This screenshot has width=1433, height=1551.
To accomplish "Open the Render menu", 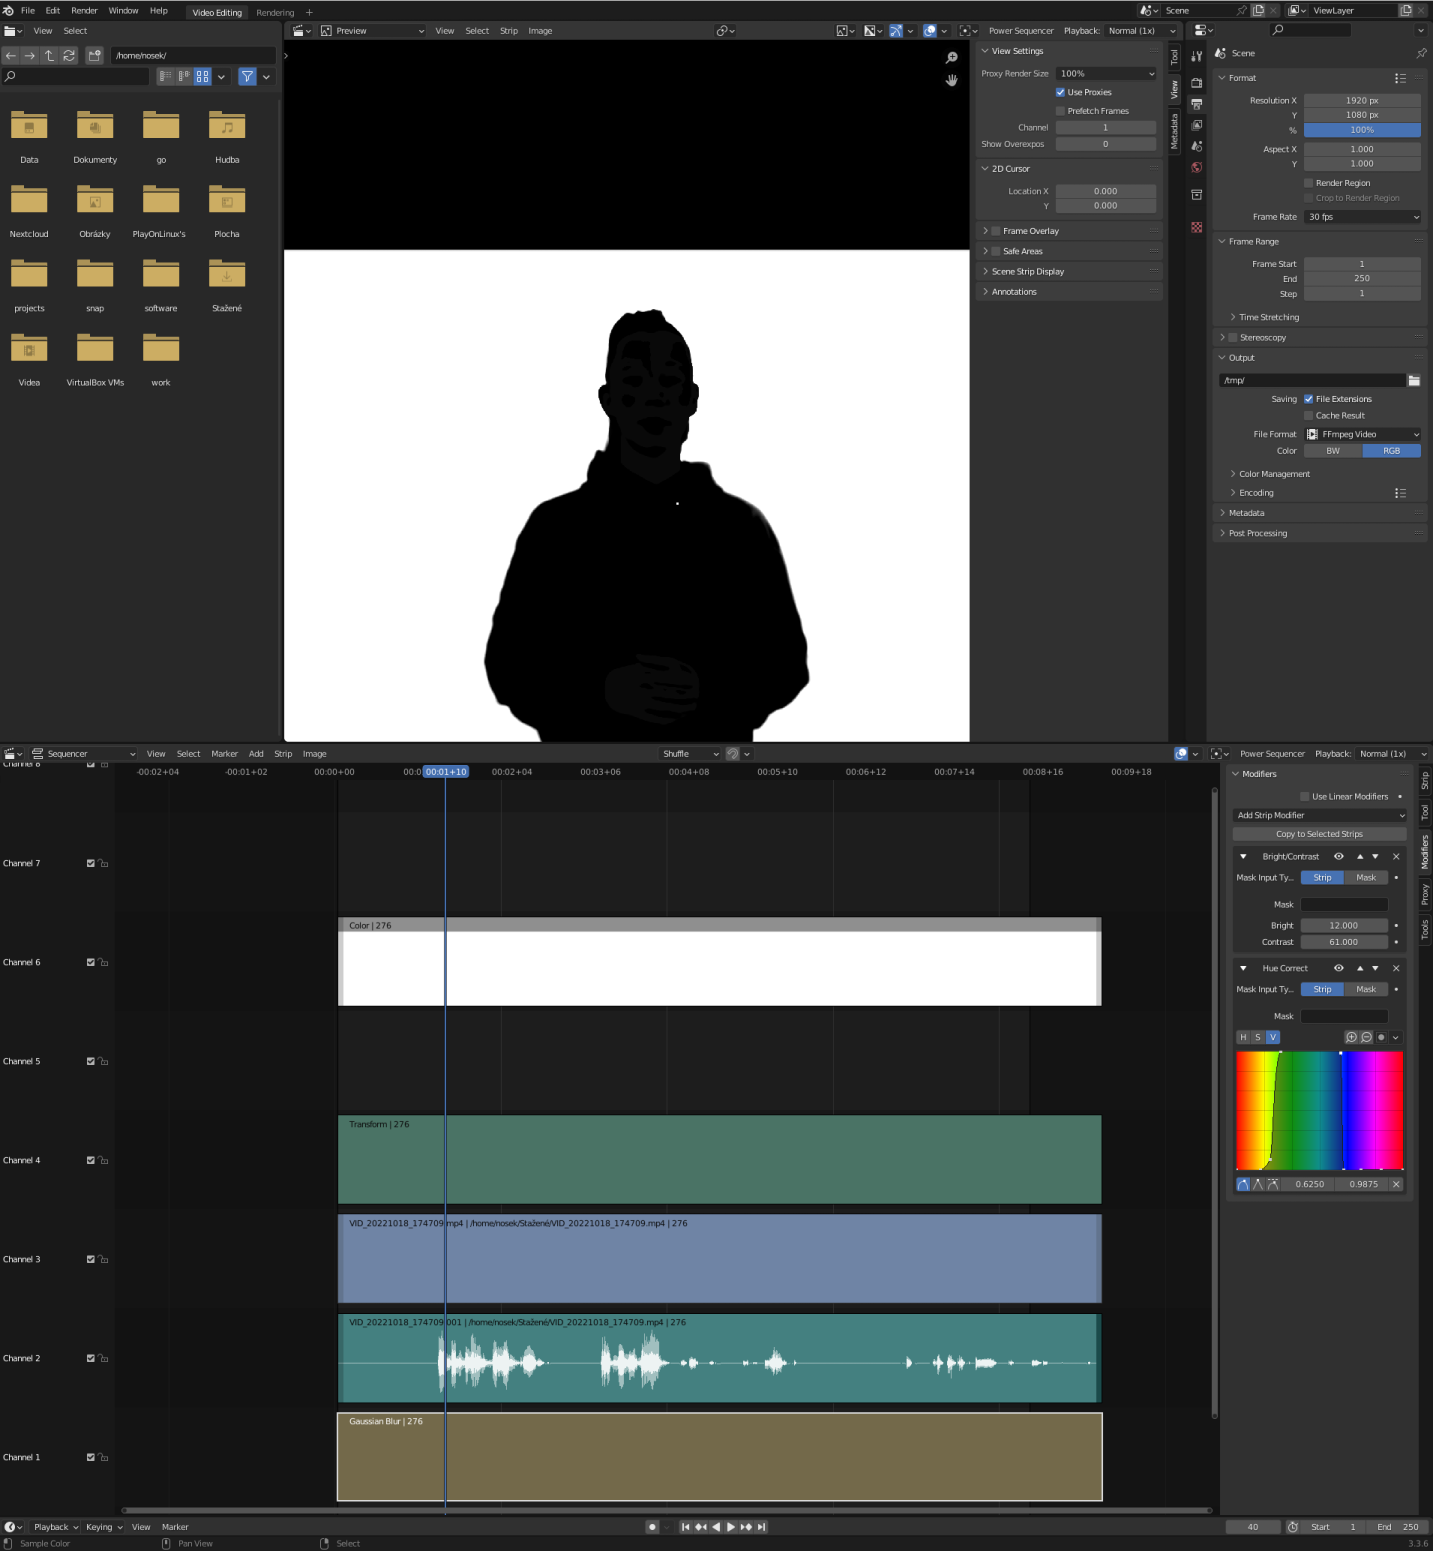I will point(84,11).
